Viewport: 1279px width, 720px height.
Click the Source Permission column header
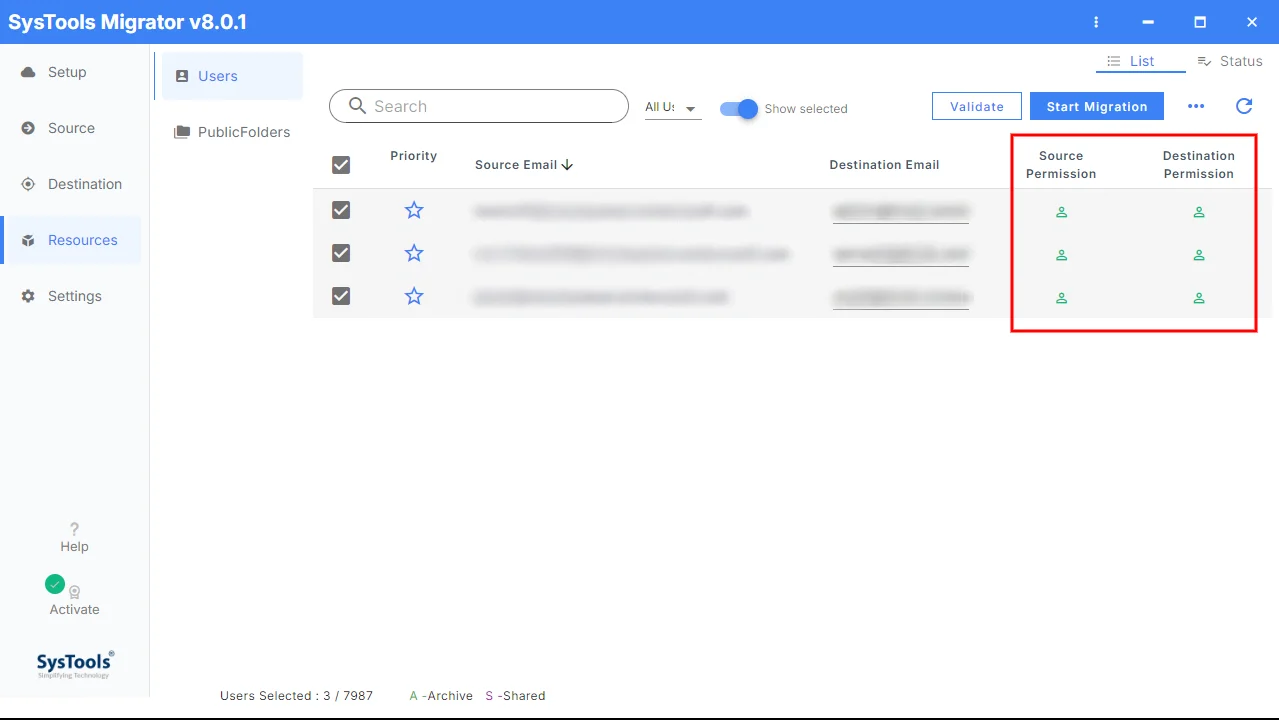click(x=1061, y=165)
